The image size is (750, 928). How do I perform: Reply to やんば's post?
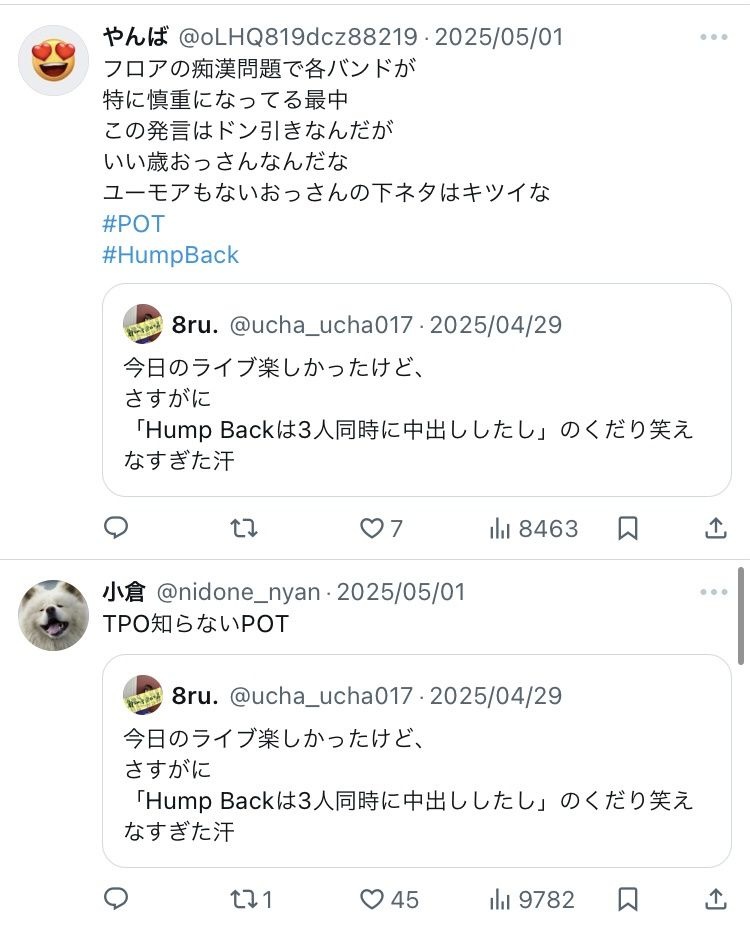[116, 528]
